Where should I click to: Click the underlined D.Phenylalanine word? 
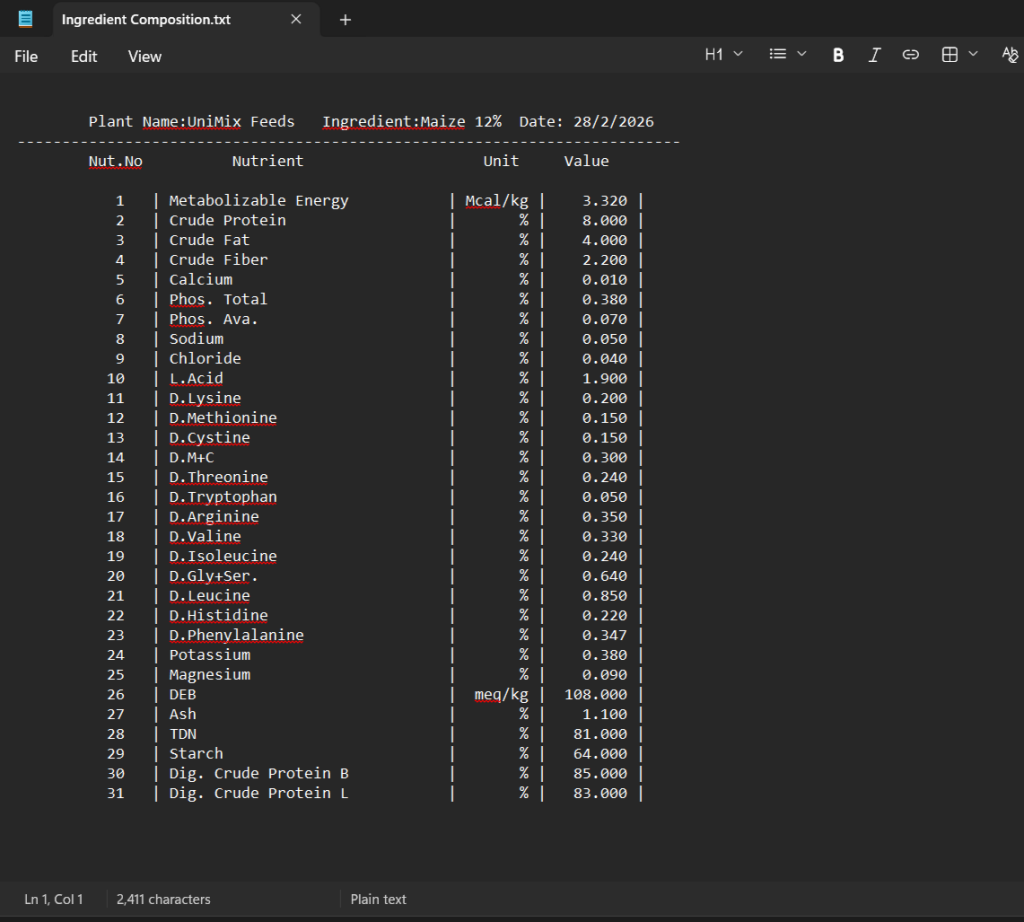pos(236,635)
